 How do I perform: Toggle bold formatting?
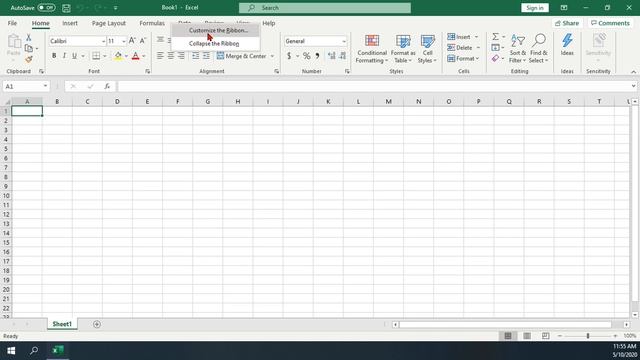click(54, 56)
